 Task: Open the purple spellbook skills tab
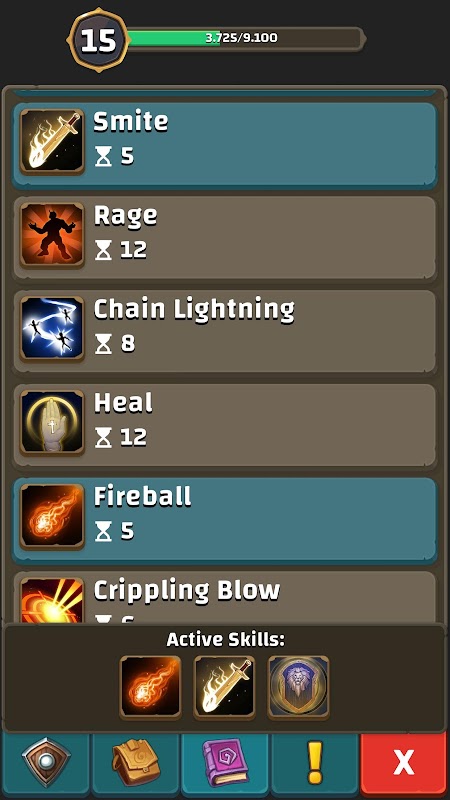226,763
